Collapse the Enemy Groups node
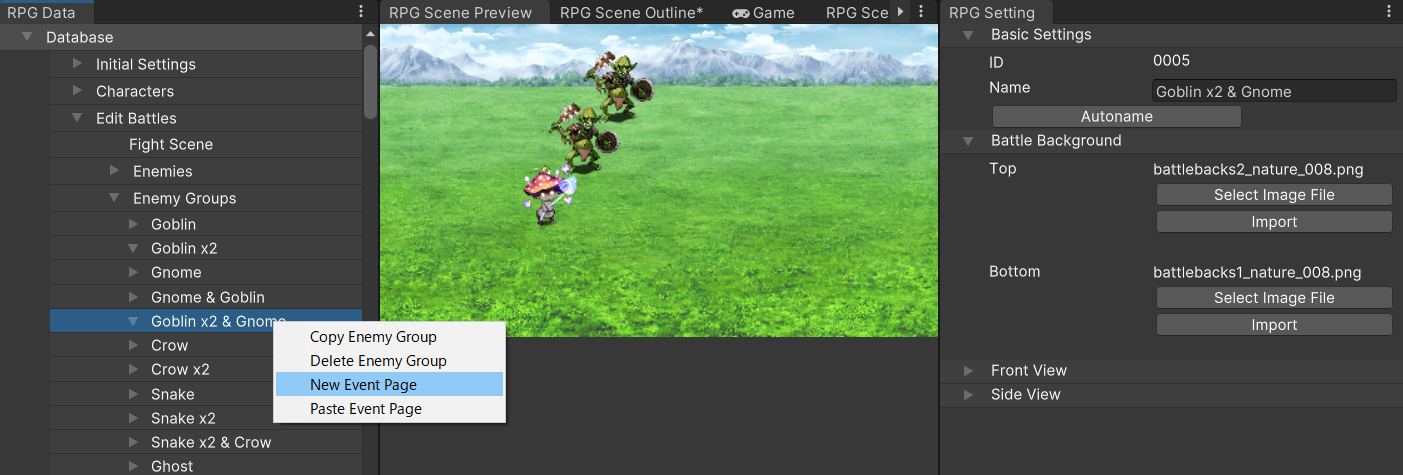1403x475 pixels. [x=114, y=198]
